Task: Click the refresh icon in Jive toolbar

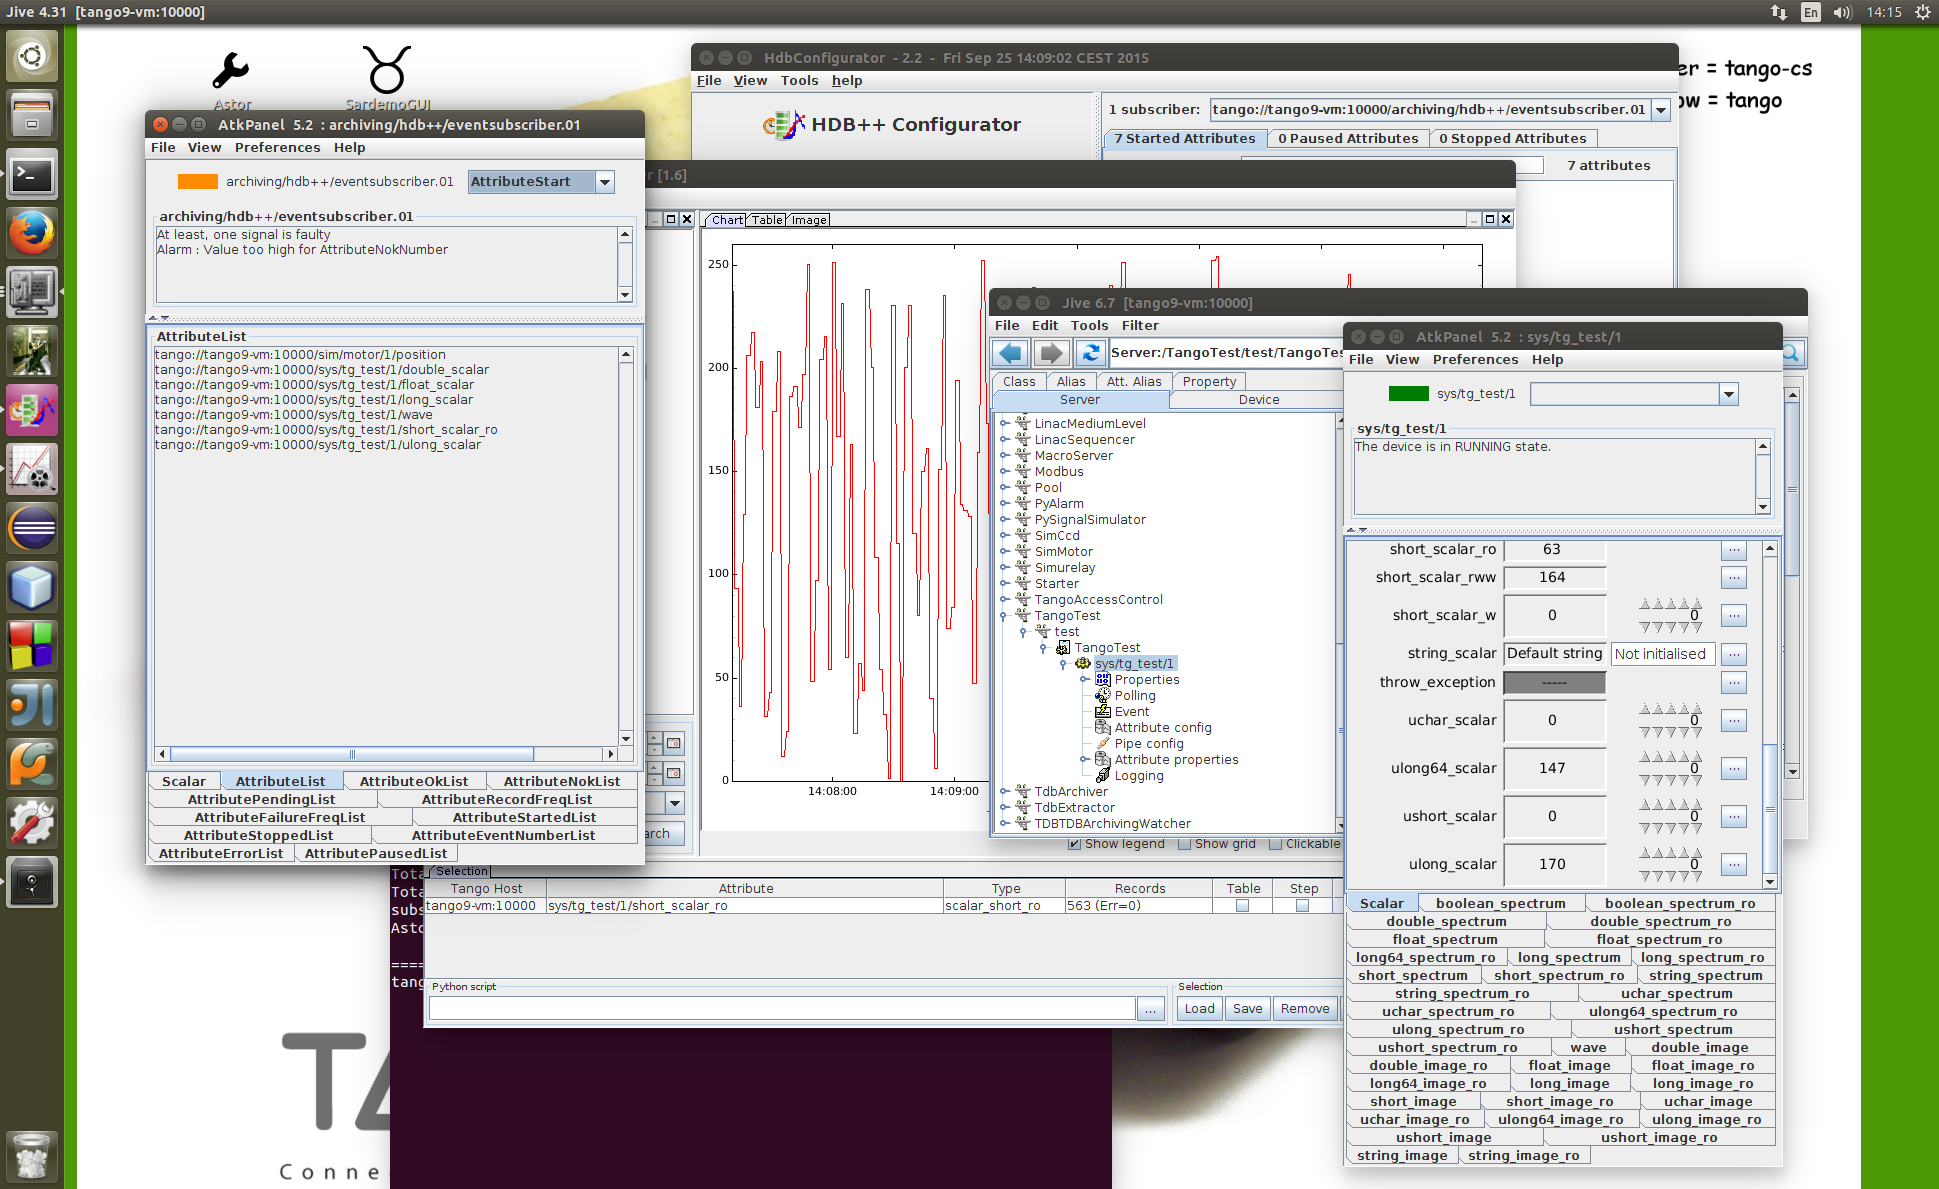Action: coord(1090,353)
